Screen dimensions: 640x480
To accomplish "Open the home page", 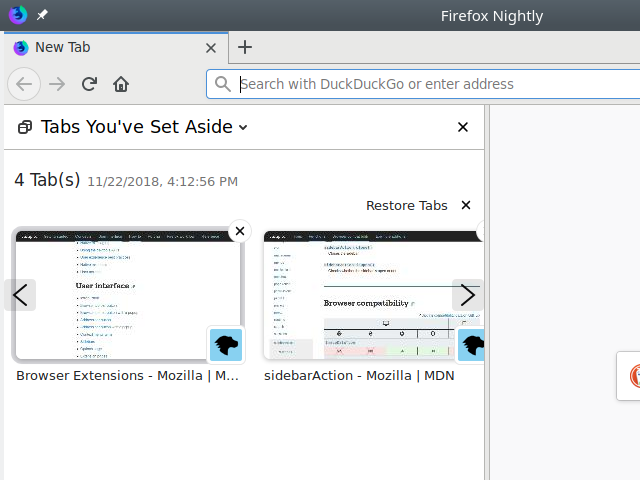I will tap(121, 84).
